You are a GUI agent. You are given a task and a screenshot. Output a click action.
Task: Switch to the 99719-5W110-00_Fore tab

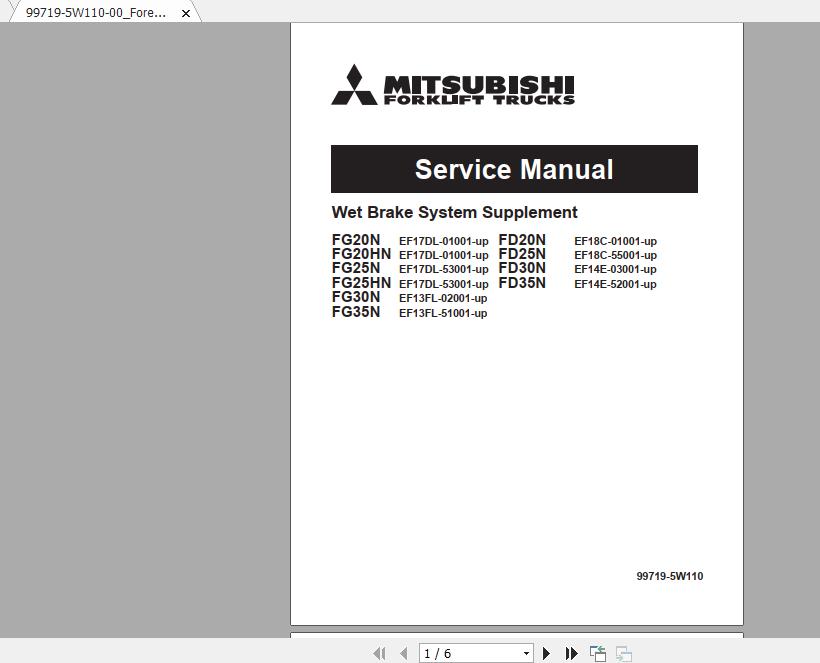[95, 13]
